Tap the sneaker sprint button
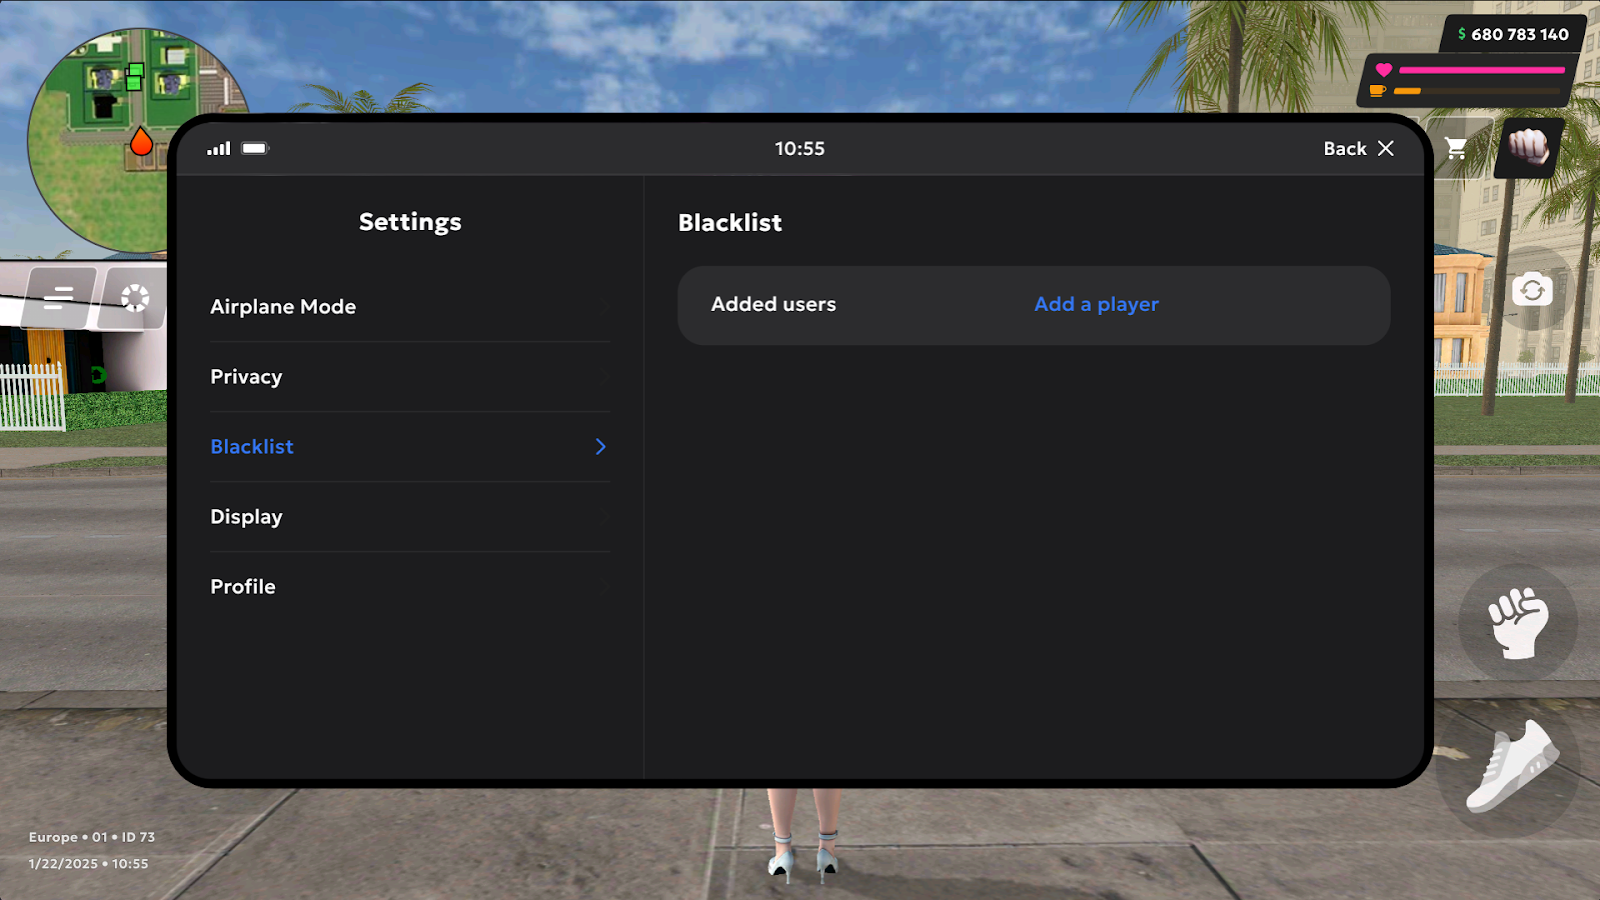The width and height of the screenshot is (1600, 900). [x=1510, y=767]
